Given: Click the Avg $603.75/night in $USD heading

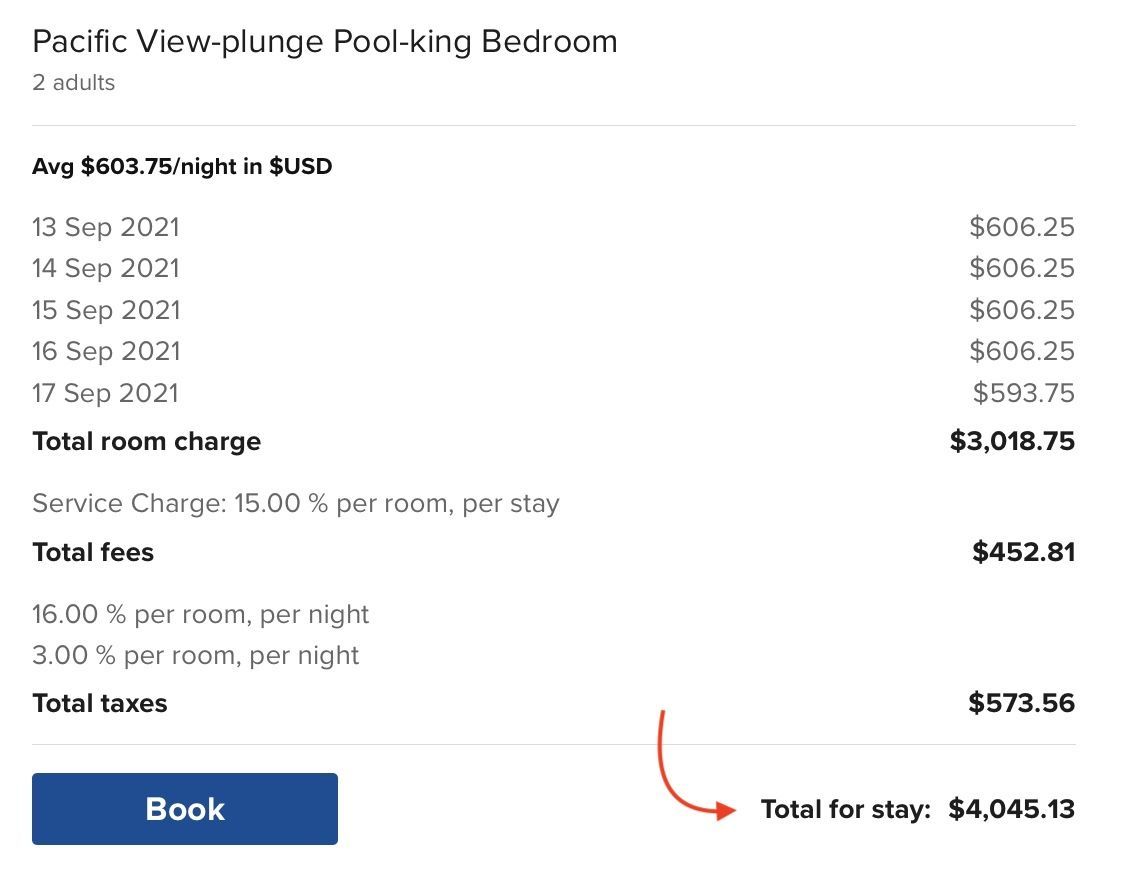Looking at the screenshot, I should click(182, 167).
